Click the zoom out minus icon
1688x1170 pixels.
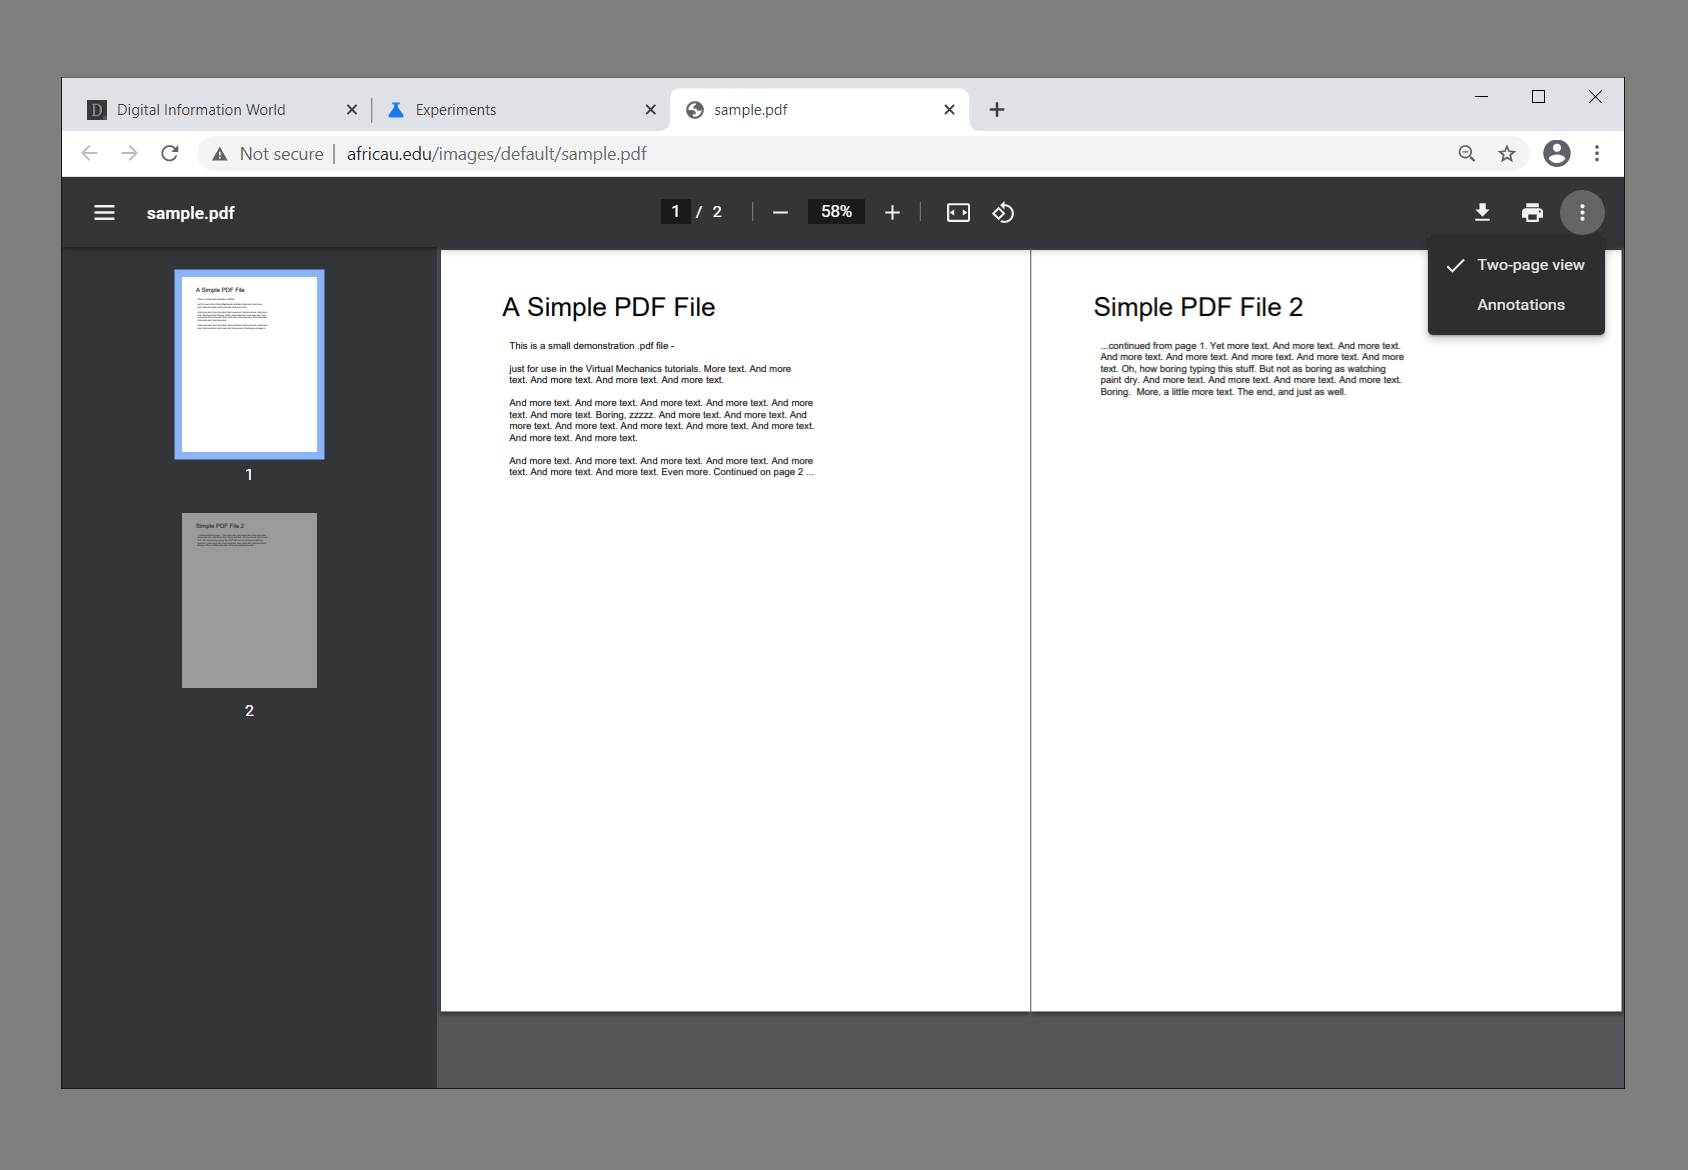tap(780, 211)
